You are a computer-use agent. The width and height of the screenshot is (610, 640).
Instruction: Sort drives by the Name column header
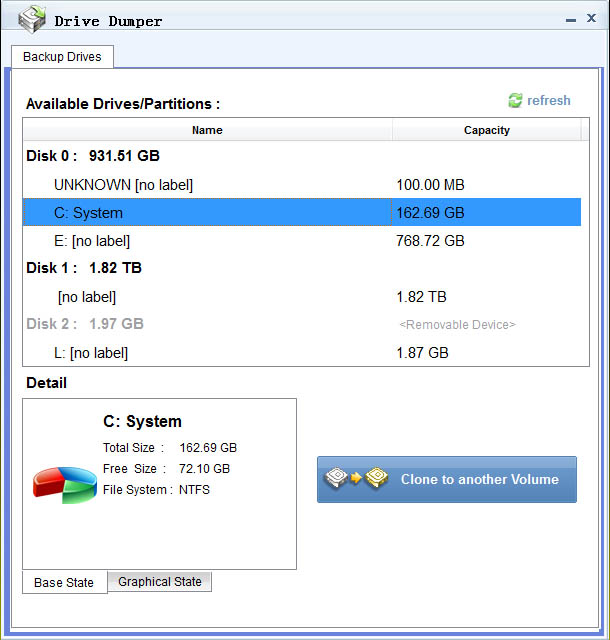click(207, 130)
